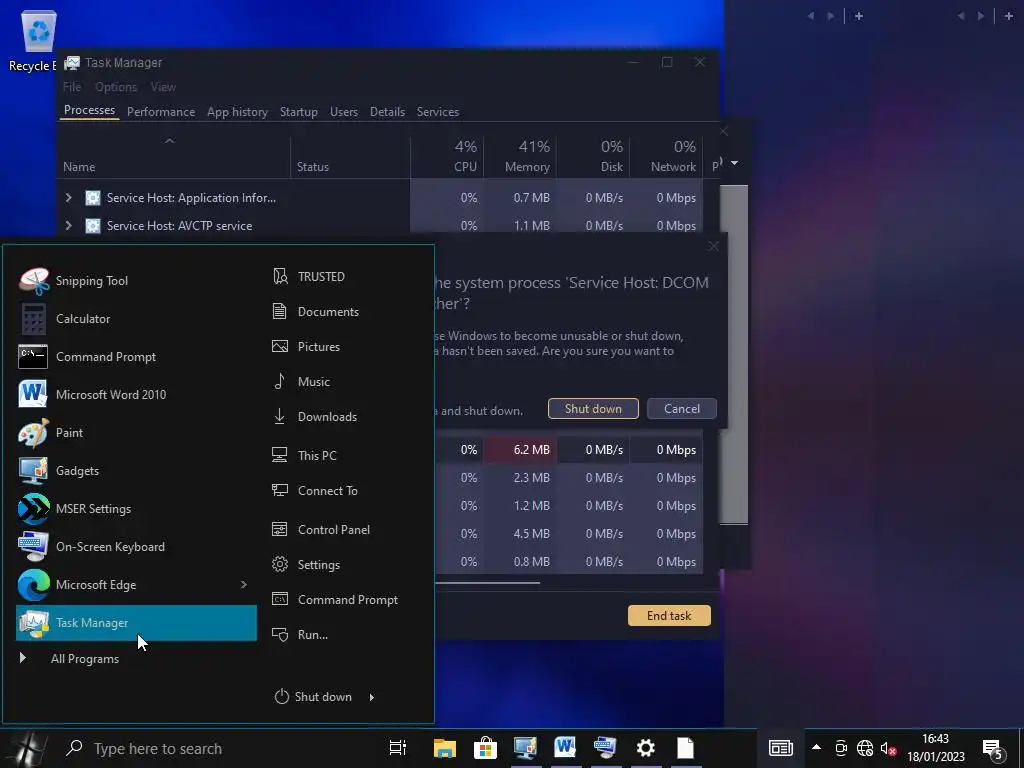1024x768 pixels.
Task: Open notifications action center icon
Action: [x=993, y=748]
